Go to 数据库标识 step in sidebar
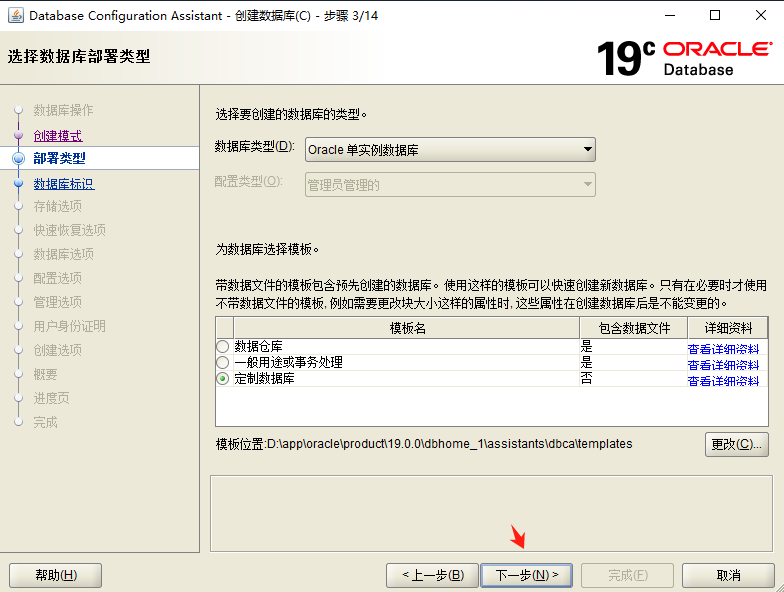This screenshot has width=784, height=592. (64, 184)
